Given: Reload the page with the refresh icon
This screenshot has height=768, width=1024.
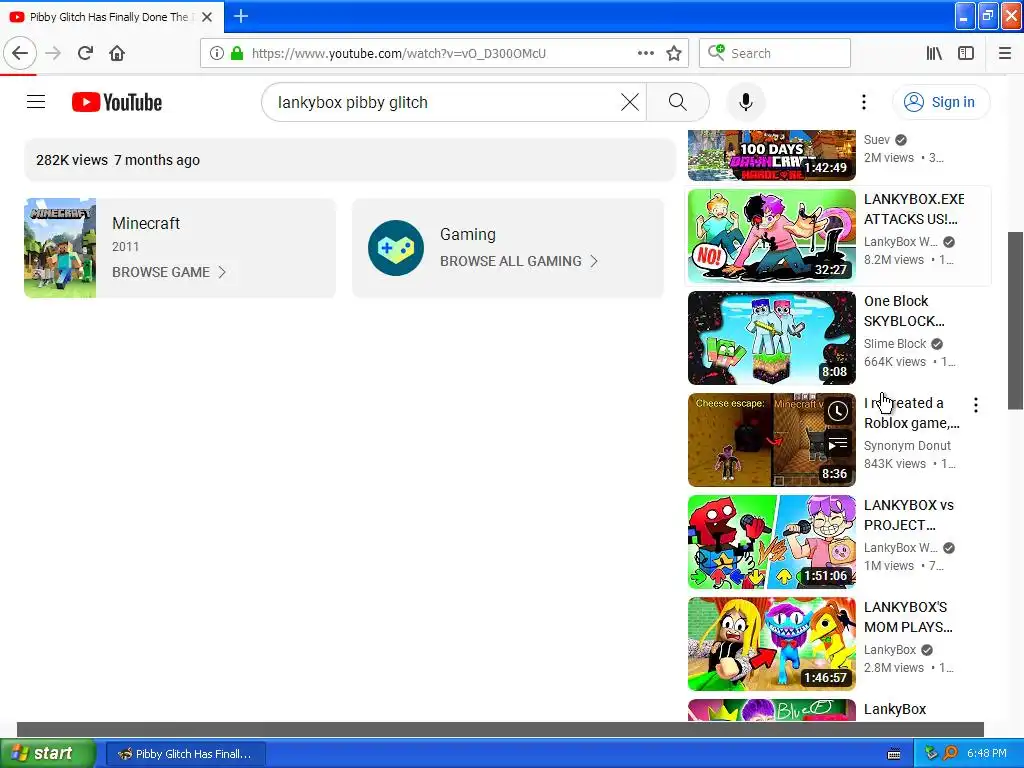Looking at the screenshot, I should 86,54.
